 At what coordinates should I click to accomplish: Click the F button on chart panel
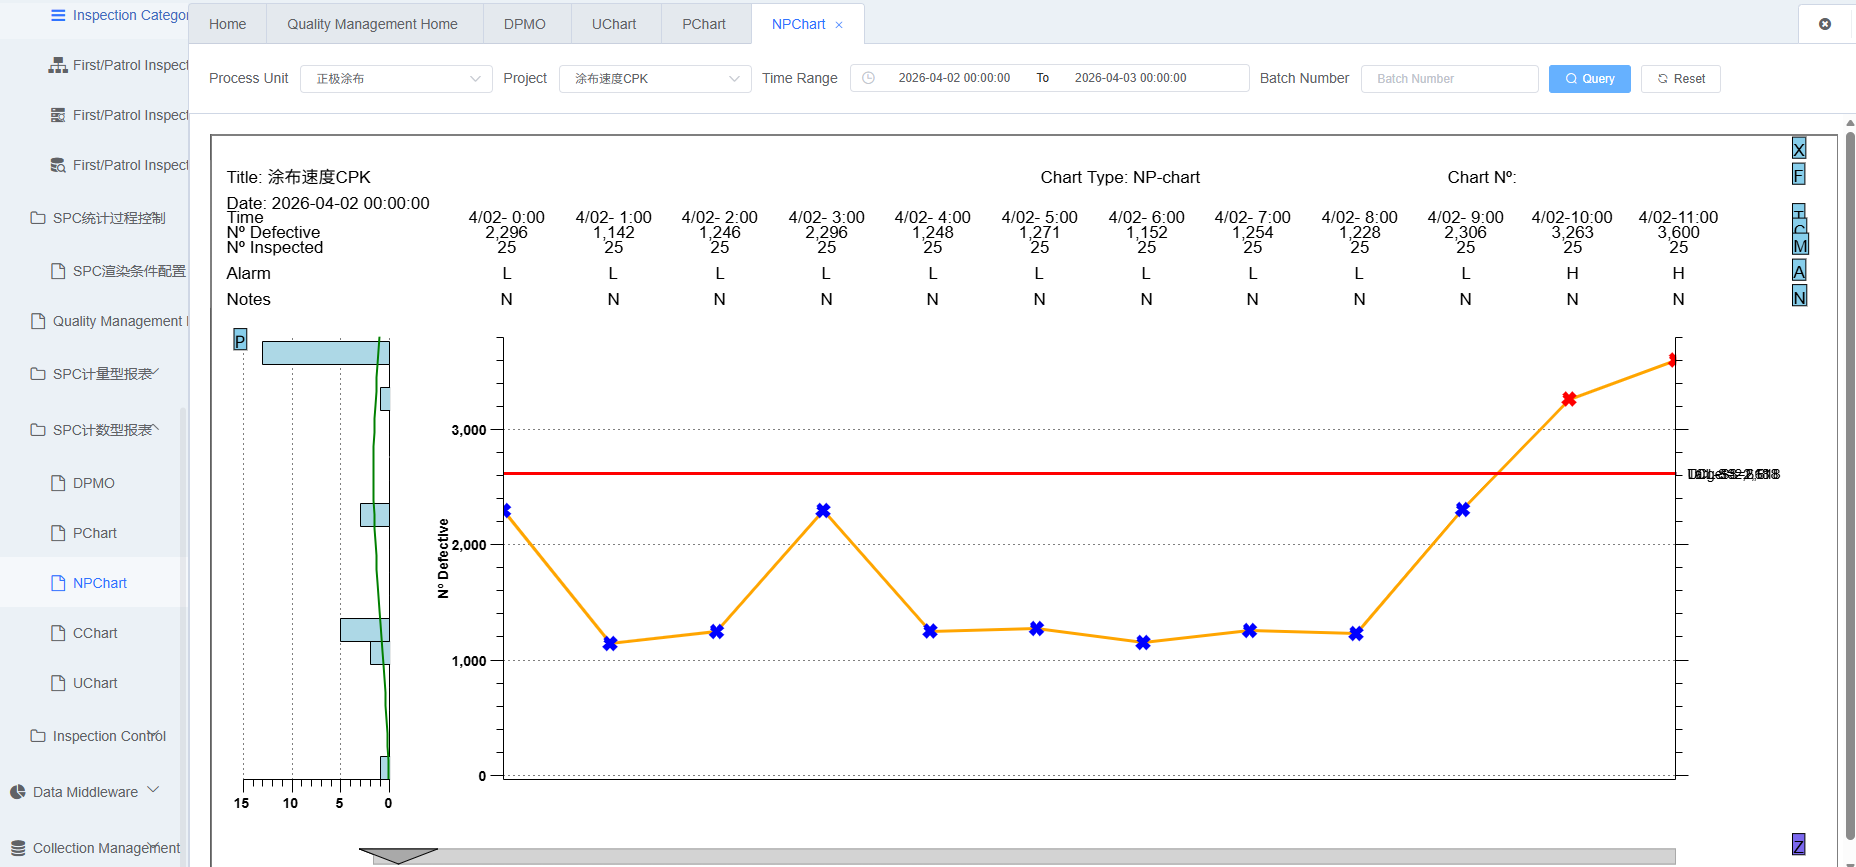tap(1799, 175)
